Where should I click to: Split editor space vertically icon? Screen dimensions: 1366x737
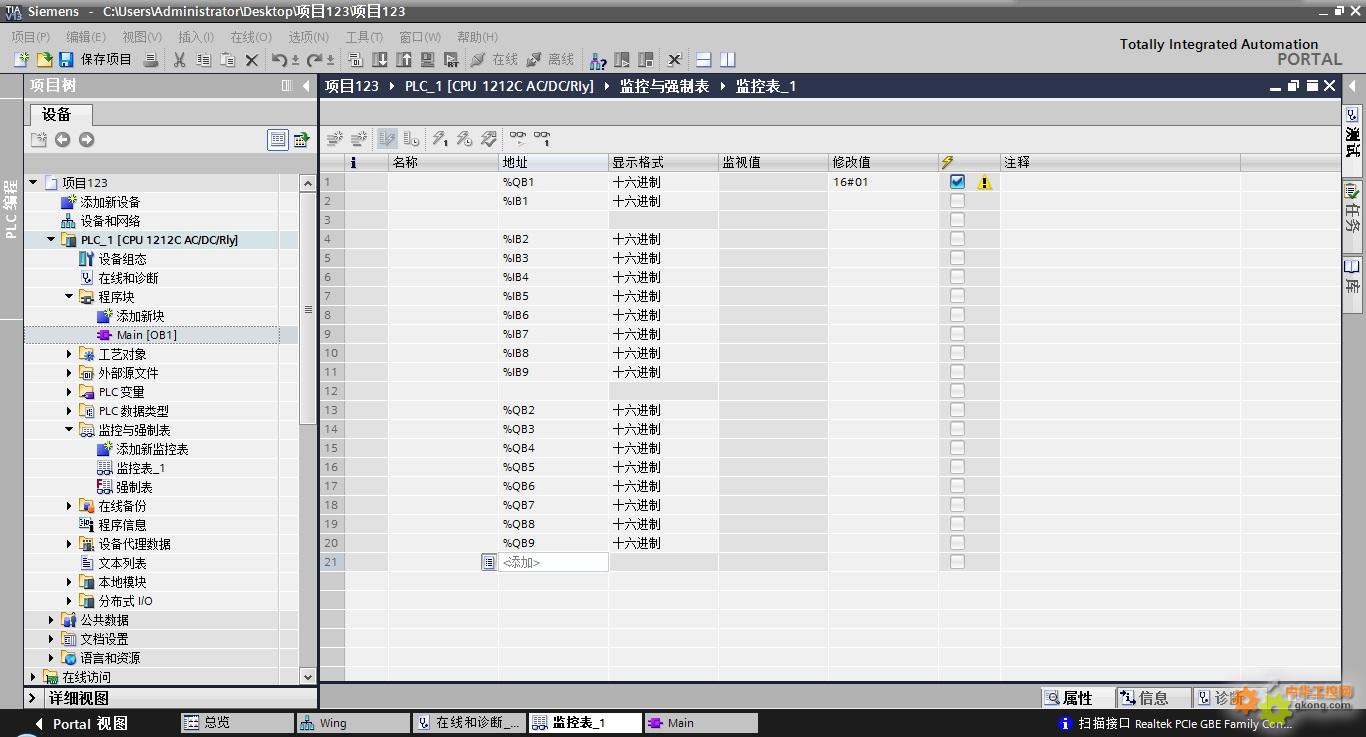tap(728, 60)
